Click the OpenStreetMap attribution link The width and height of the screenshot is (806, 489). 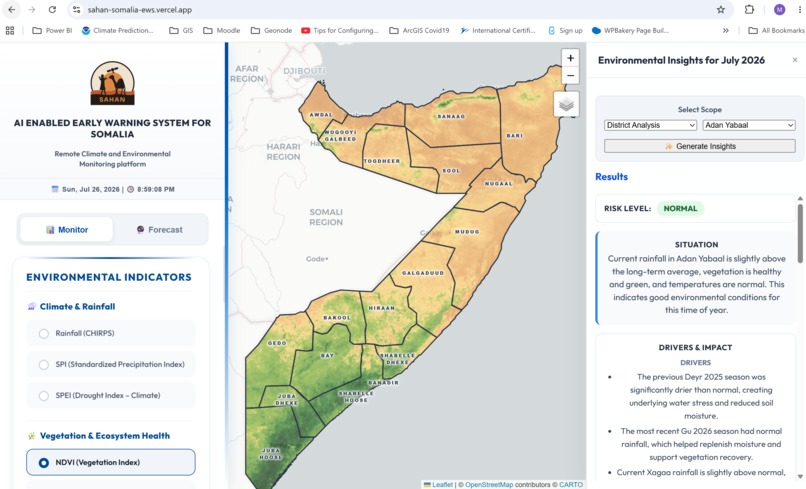[x=489, y=484]
